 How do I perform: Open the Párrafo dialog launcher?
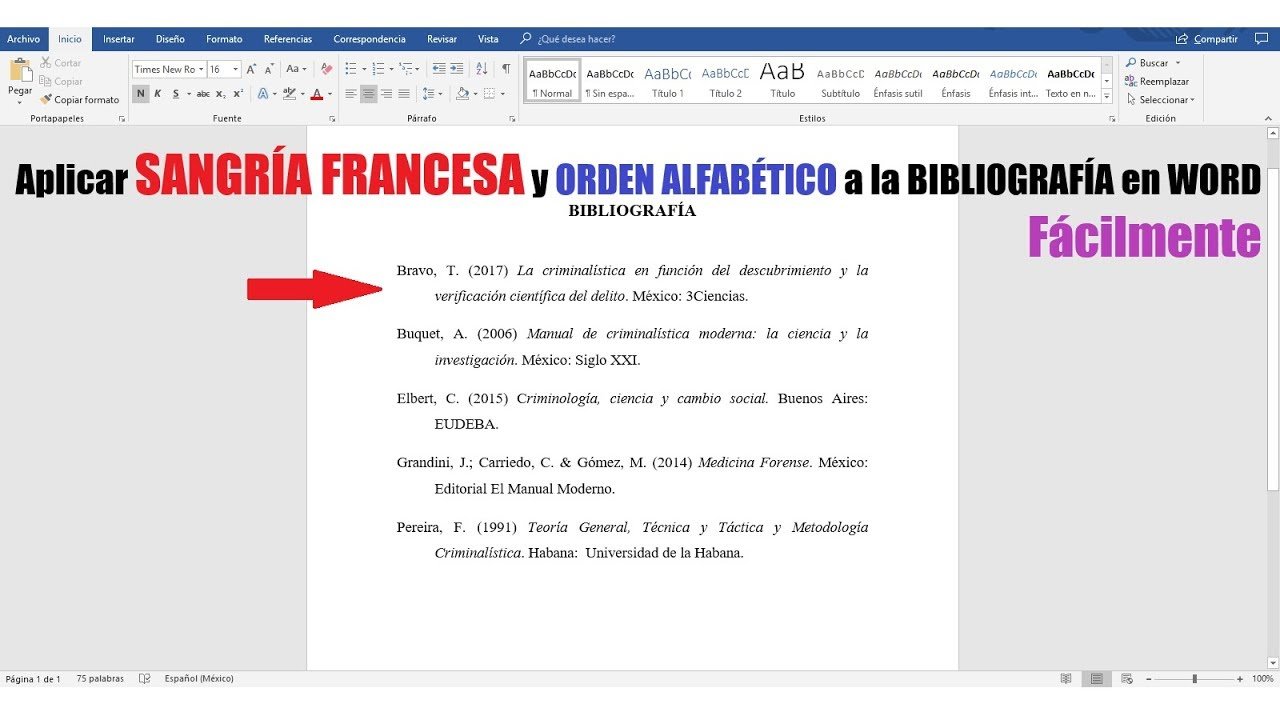pyautogui.click(x=512, y=119)
